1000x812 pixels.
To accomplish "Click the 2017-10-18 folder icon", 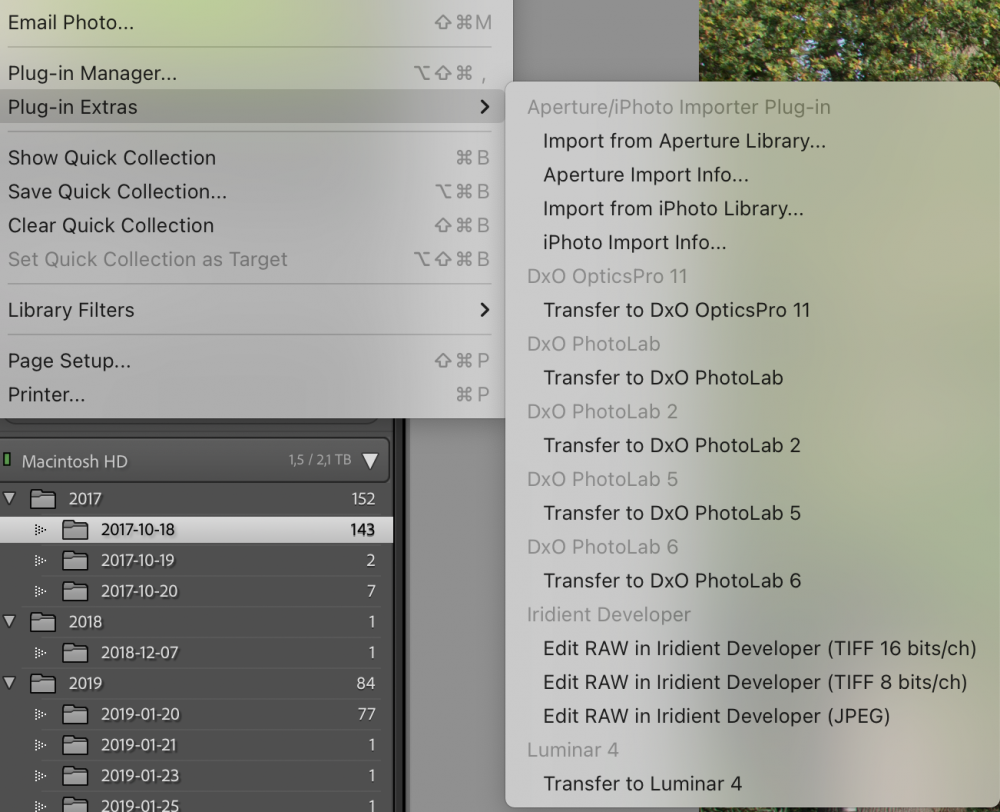I will point(75,529).
